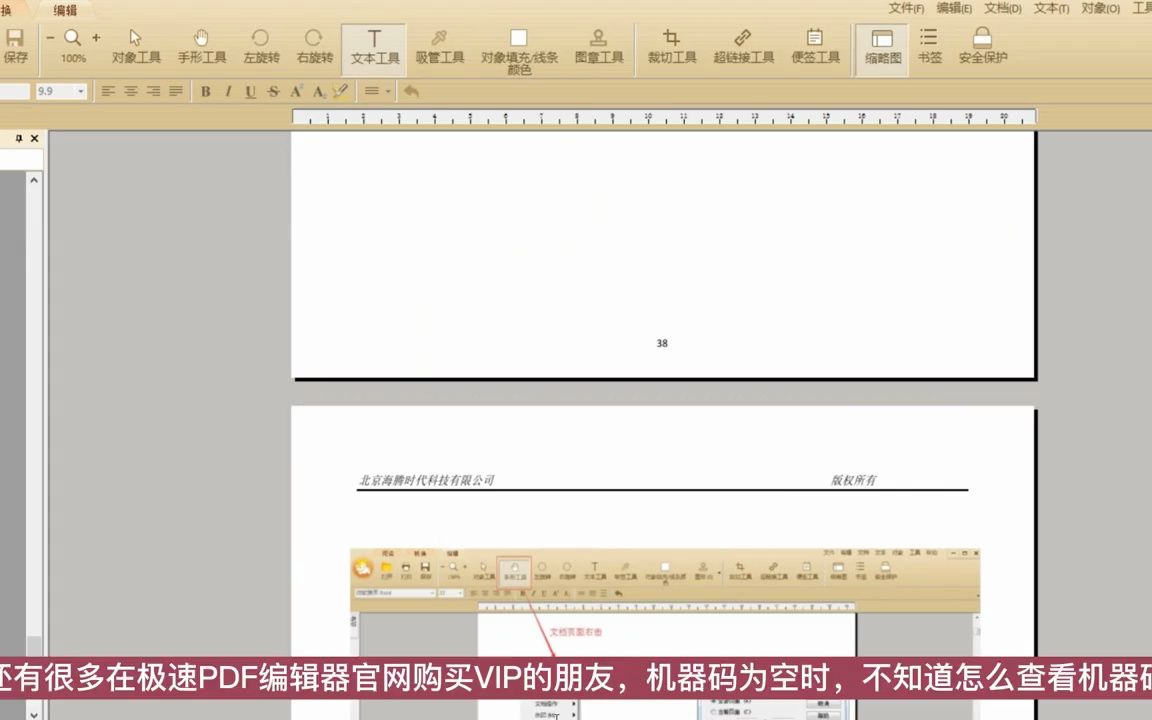Toggle italic text formatting
The width and height of the screenshot is (1152, 720).
pyautogui.click(x=226, y=92)
